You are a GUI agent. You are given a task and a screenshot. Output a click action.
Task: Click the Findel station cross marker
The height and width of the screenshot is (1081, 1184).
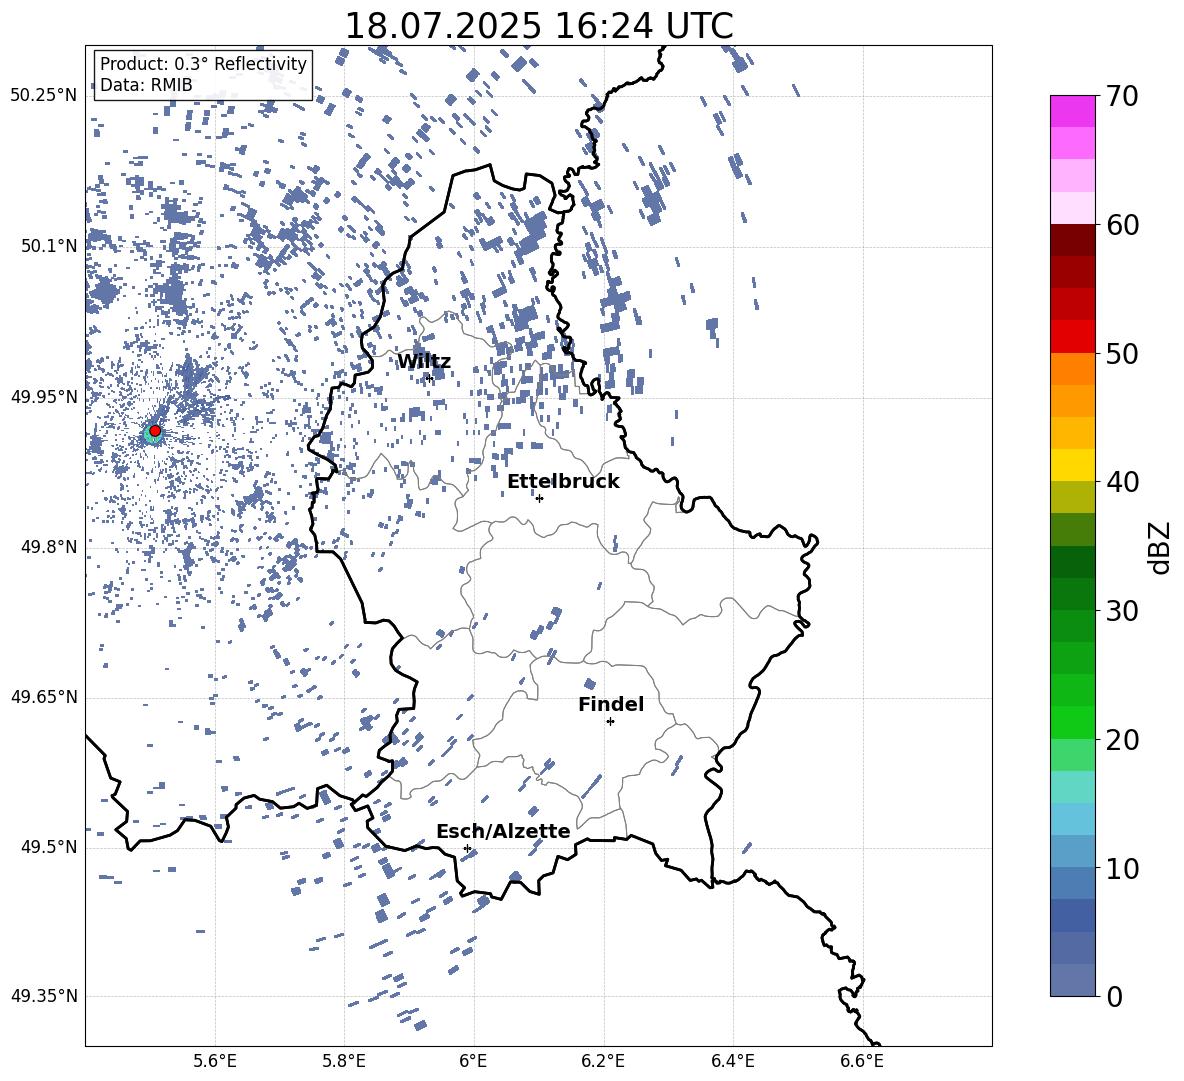(610, 722)
